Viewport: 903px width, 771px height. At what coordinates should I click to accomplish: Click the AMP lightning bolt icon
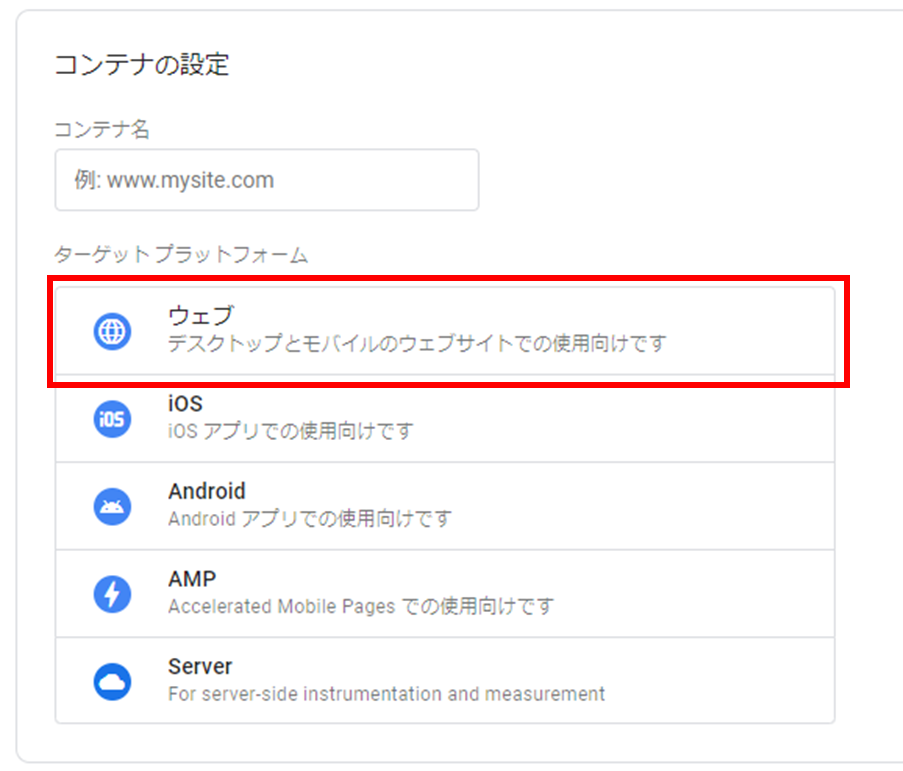pyautogui.click(x=112, y=594)
